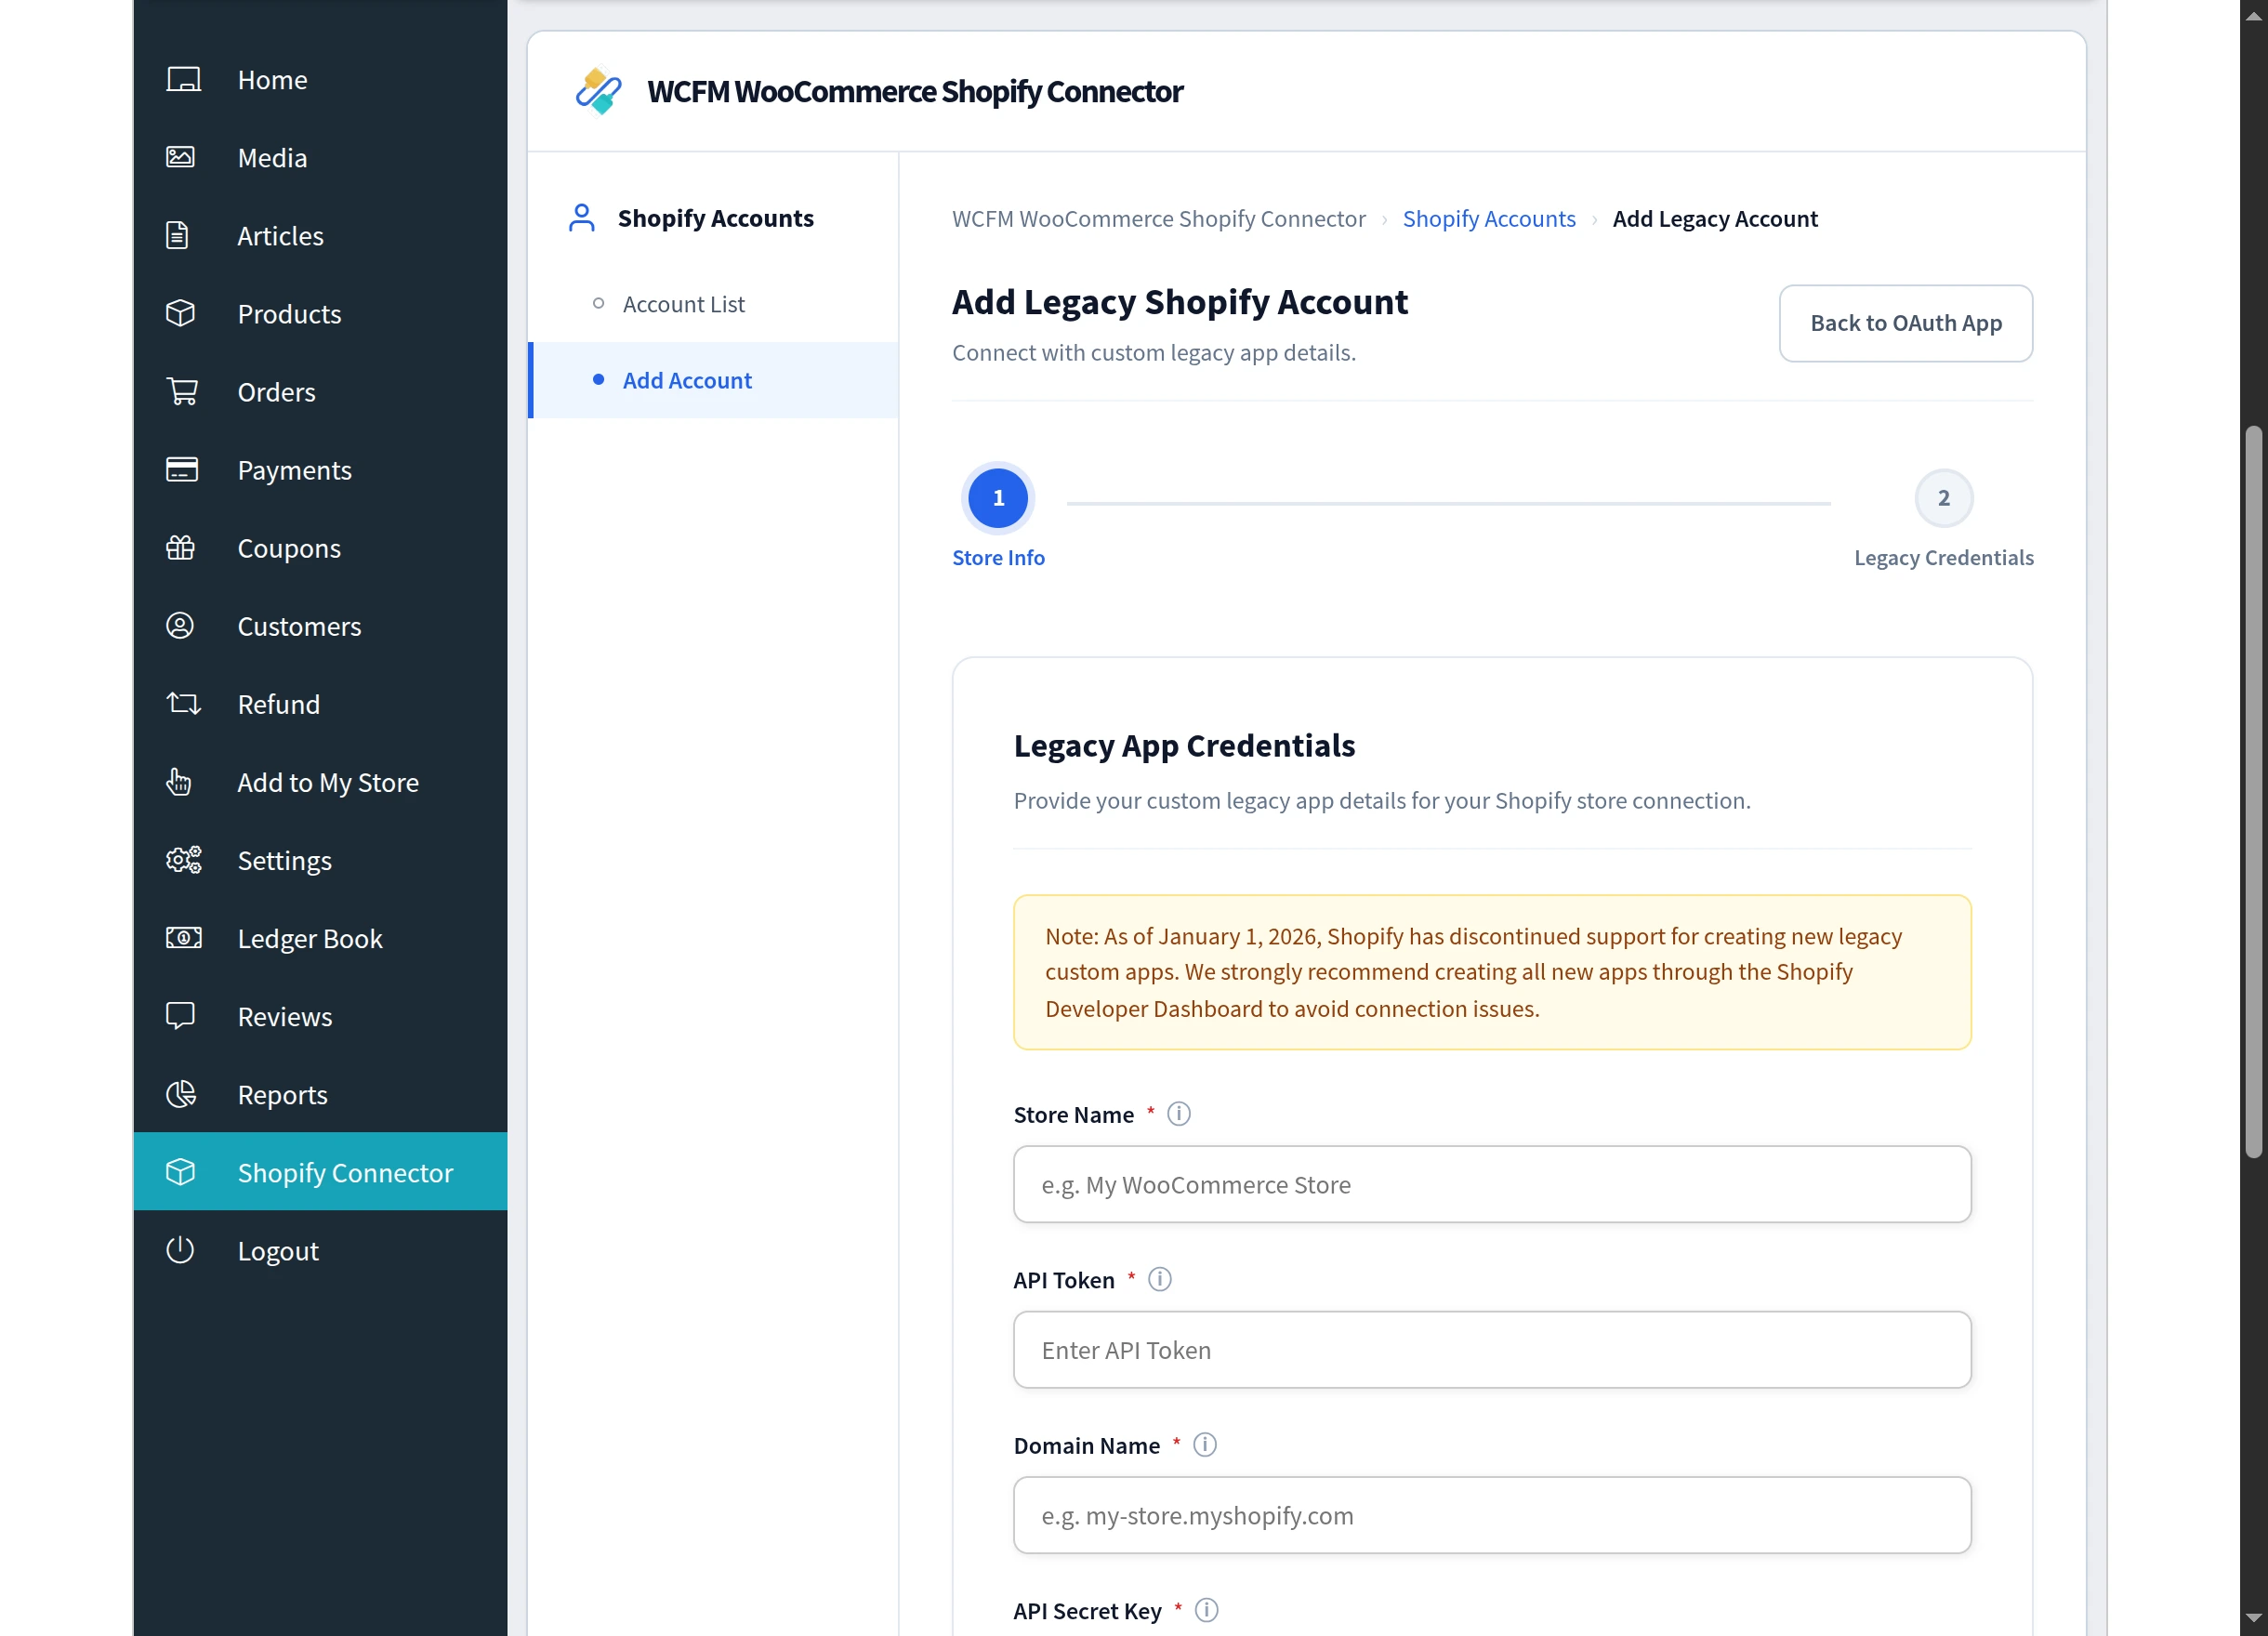The width and height of the screenshot is (2268, 1636).
Task: Select Add Account in the submenu
Action: click(x=713, y=380)
